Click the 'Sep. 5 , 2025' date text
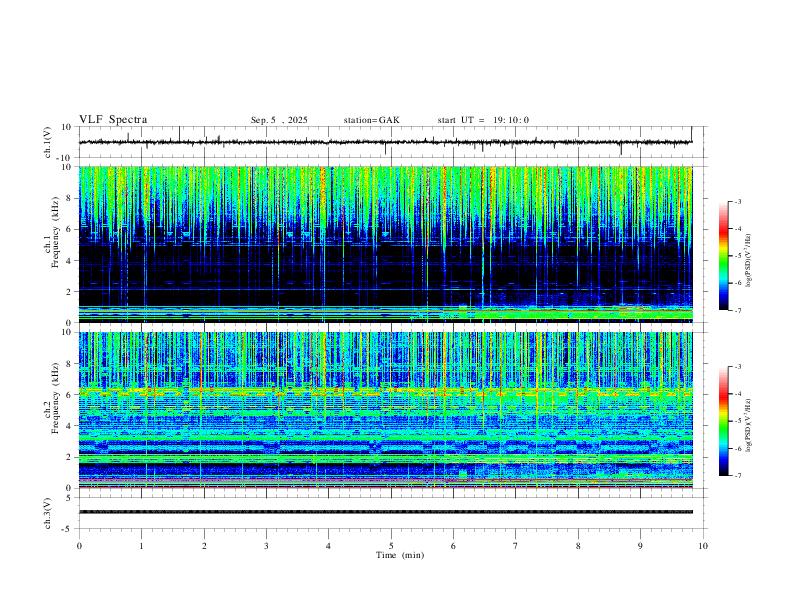 click(279, 120)
